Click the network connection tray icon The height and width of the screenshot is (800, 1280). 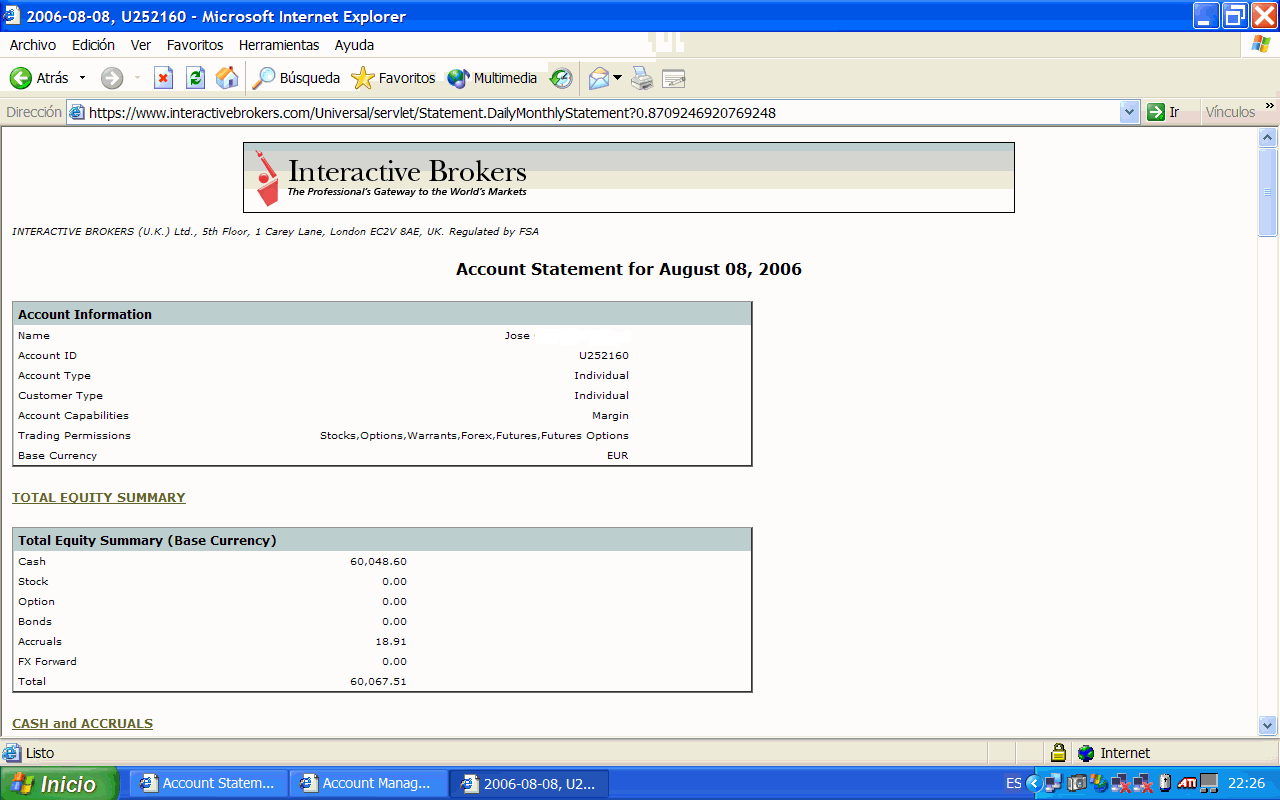(1054, 784)
